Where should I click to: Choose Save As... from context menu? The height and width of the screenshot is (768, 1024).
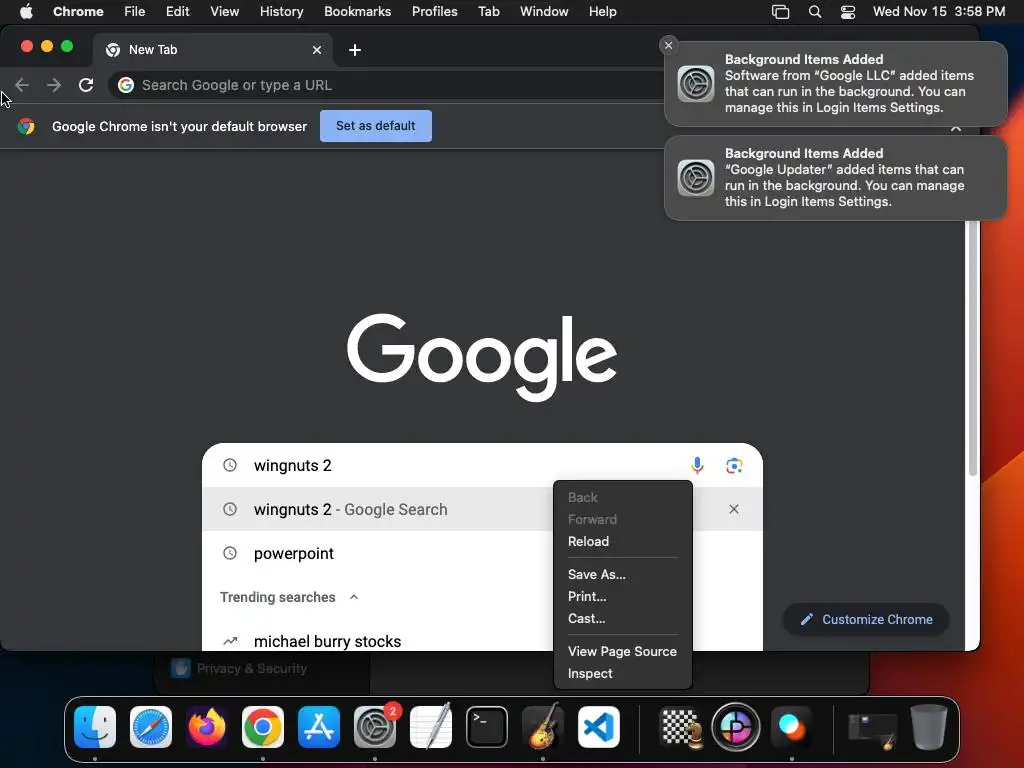[622, 574]
